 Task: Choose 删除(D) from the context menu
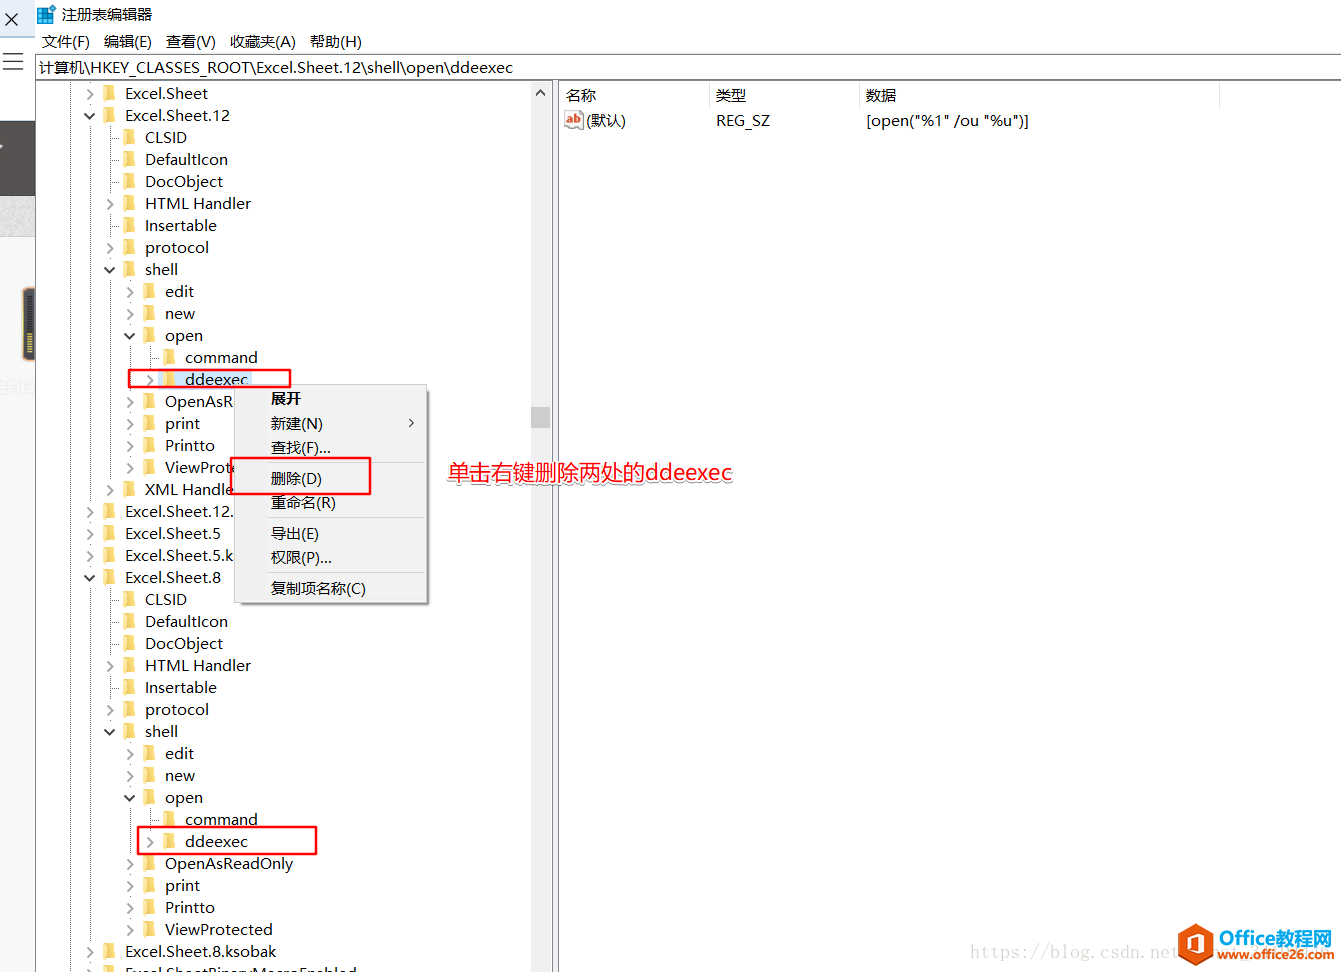[x=300, y=476]
